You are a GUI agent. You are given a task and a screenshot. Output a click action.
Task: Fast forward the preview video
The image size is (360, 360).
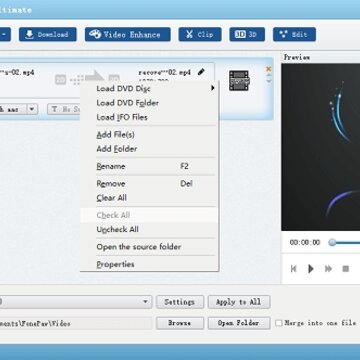point(328,268)
